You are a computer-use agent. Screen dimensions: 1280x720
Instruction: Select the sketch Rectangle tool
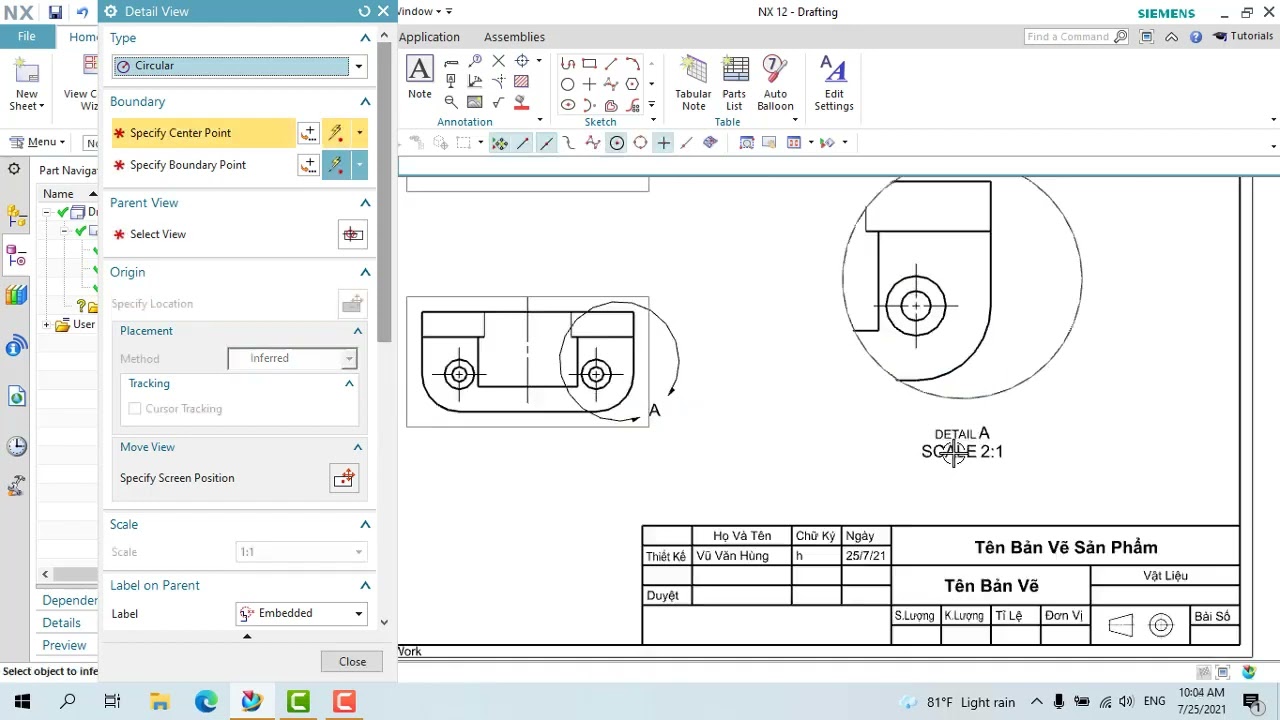pyautogui.click(x=589, y=63)
